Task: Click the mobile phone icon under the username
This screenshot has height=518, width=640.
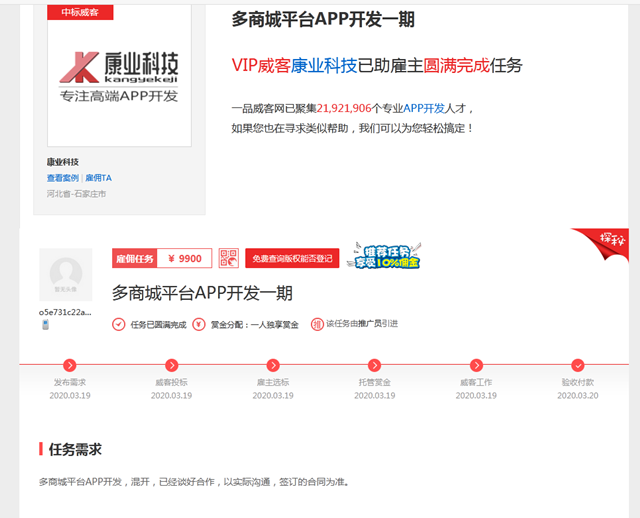Action: (45, 325)
